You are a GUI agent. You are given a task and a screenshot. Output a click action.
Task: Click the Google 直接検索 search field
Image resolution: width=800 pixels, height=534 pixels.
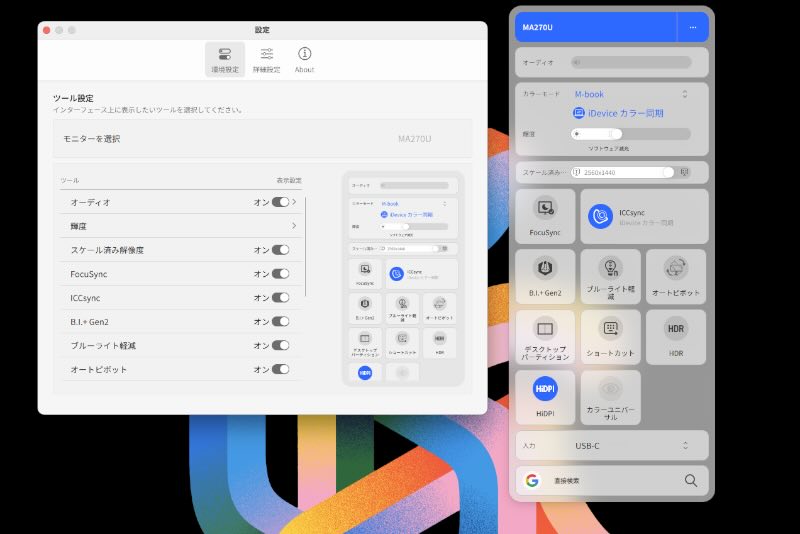610,481
